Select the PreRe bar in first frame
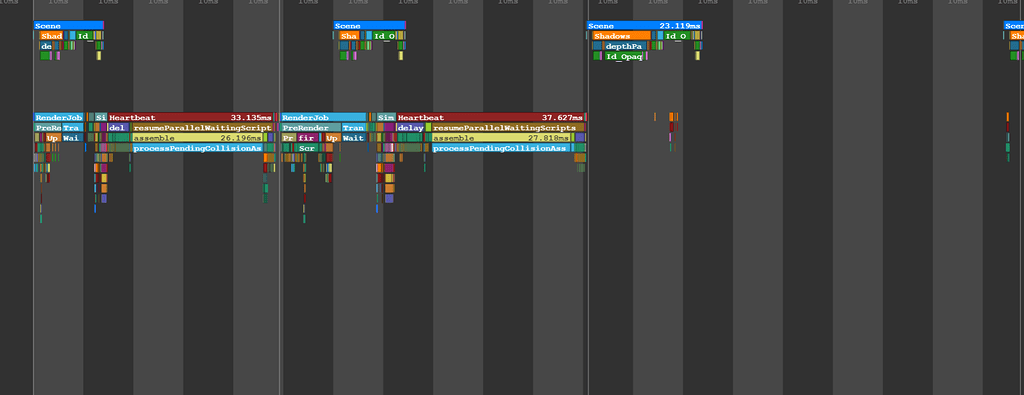1024x395 pixels. (48, 128)
